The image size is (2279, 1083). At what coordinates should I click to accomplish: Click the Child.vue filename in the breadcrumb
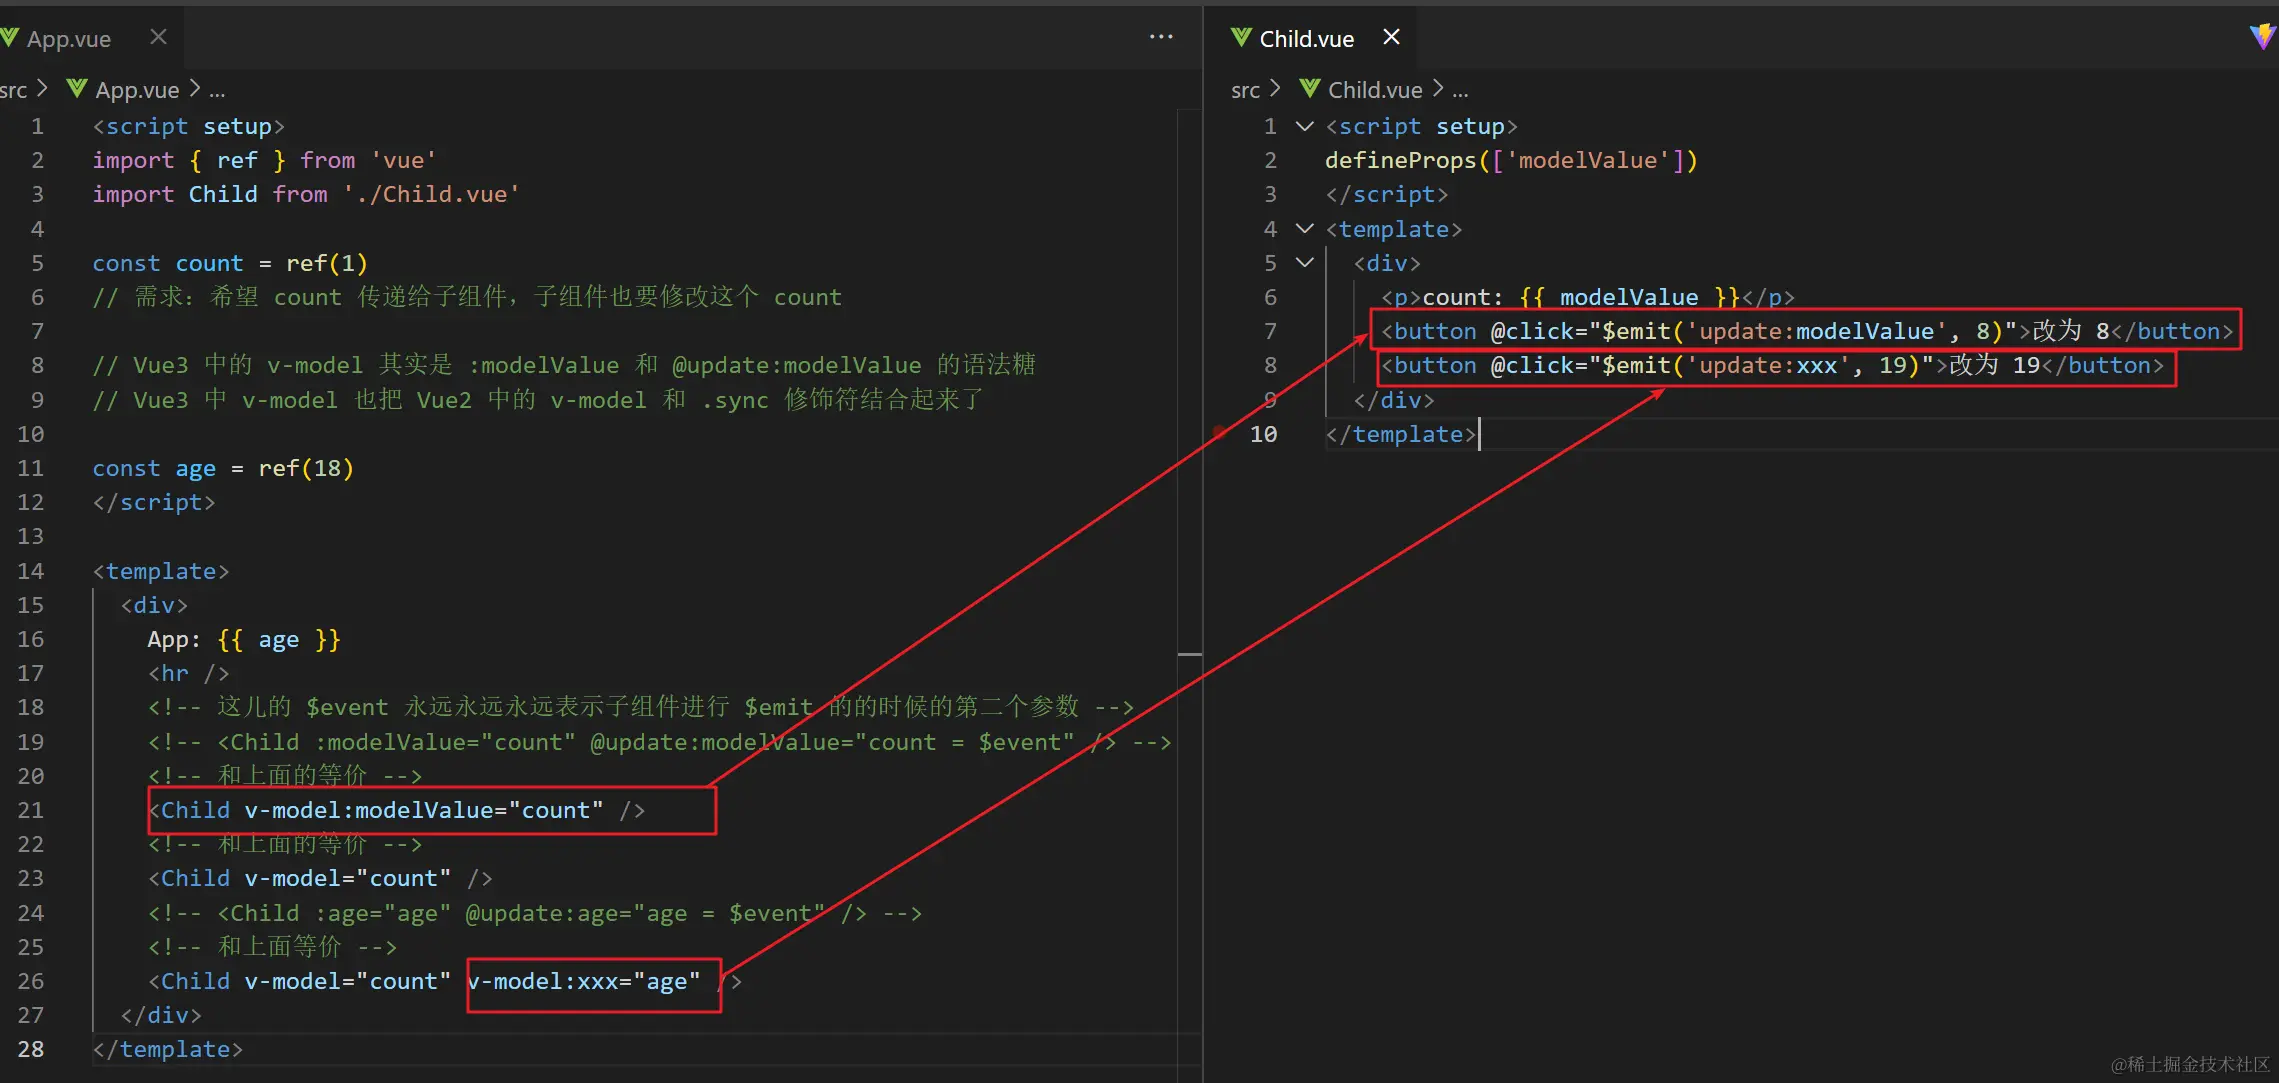click(1374, 90)
